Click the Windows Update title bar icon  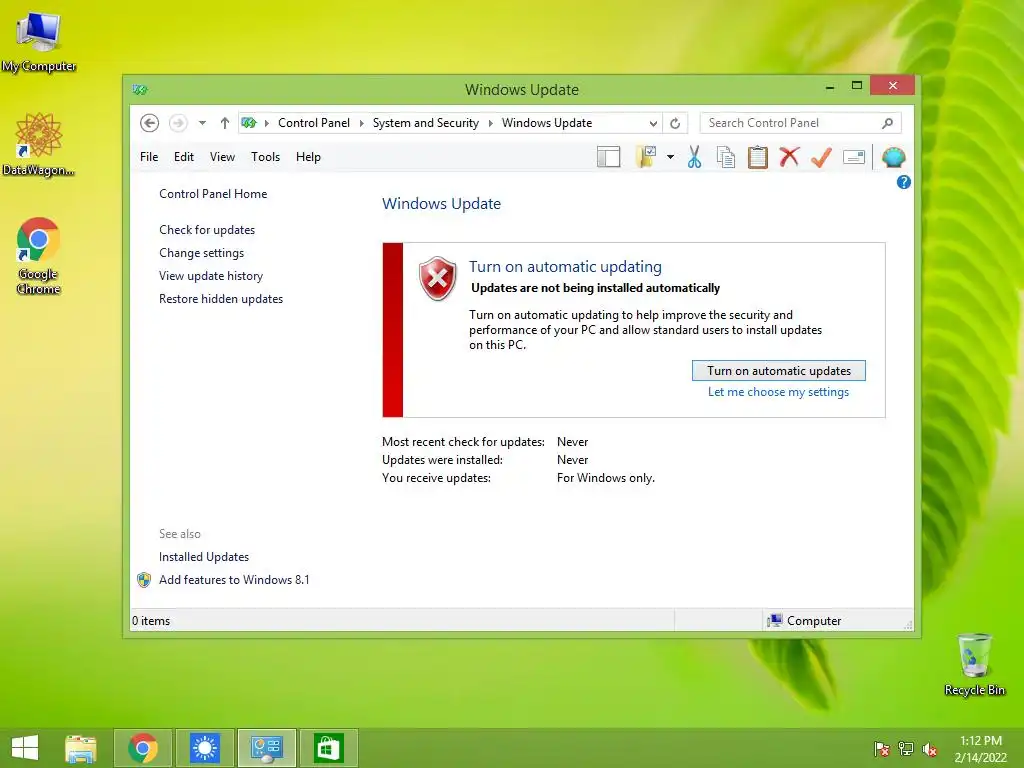(x=140, y=89)
